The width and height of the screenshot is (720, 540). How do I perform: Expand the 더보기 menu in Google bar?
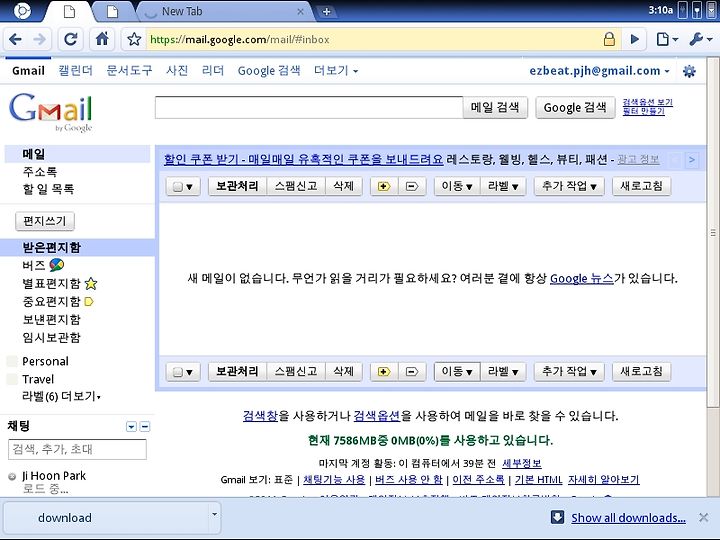click(336, 71)
